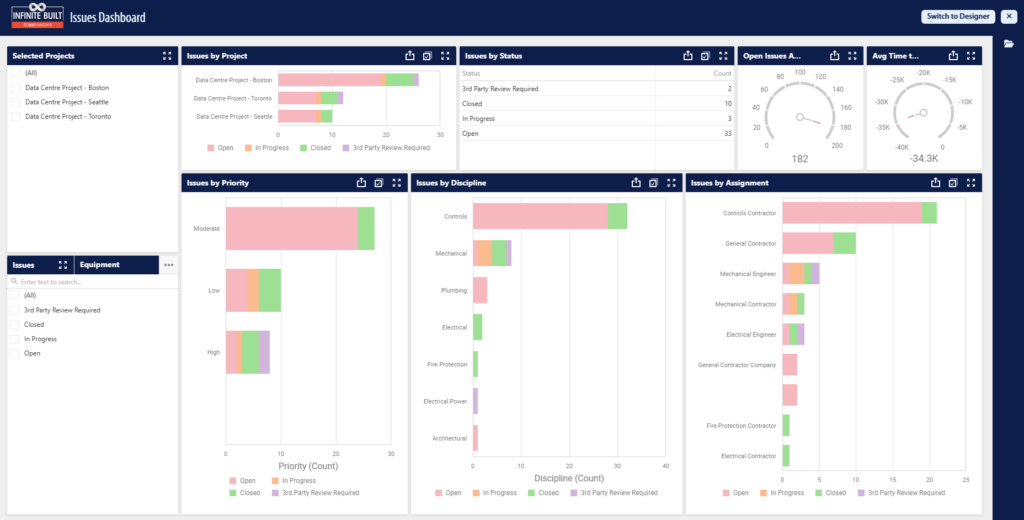The image size is (1024, 520).
Task: Maximize the Selected Projects panel
Action: point(167,56)
